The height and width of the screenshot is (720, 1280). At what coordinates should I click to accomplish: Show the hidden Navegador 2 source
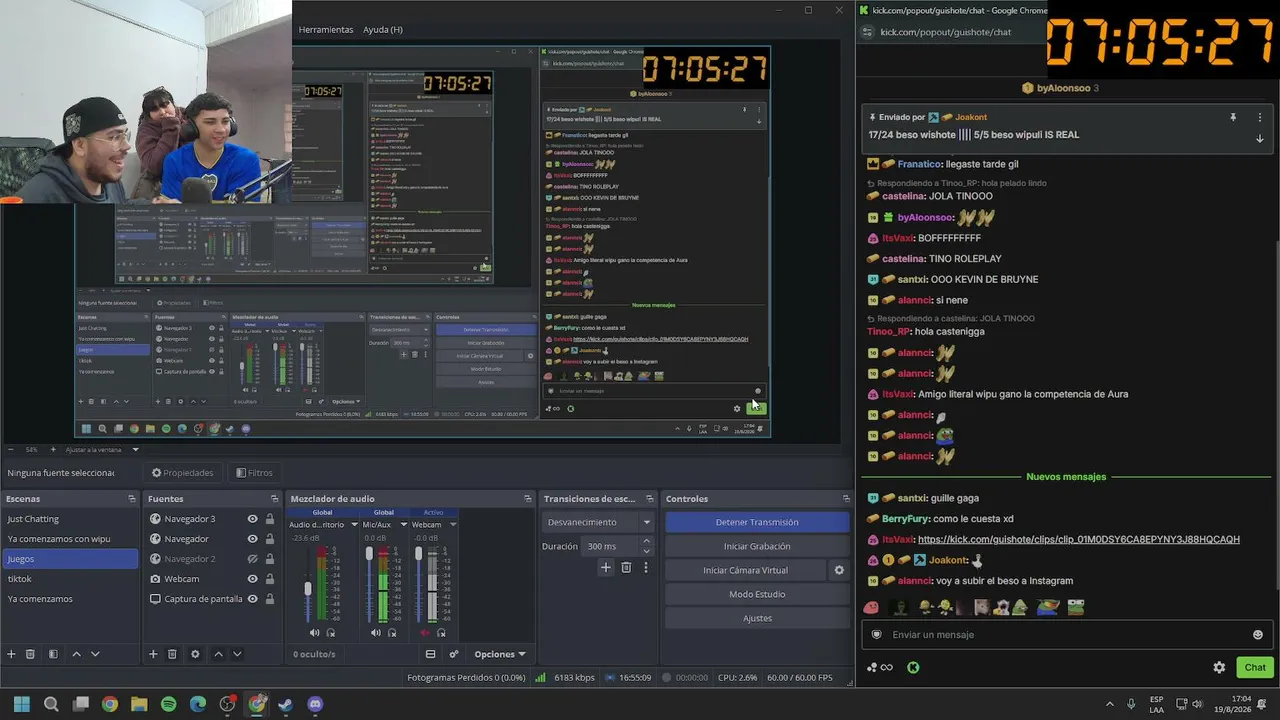(253, 559)
